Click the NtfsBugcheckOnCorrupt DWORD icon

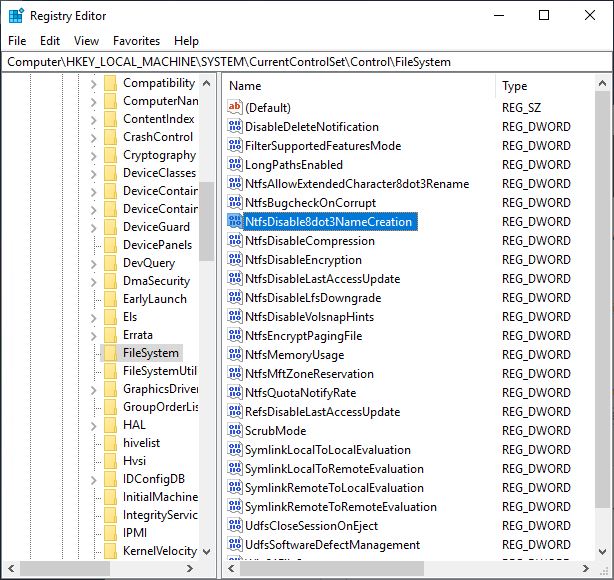(235, 202)
